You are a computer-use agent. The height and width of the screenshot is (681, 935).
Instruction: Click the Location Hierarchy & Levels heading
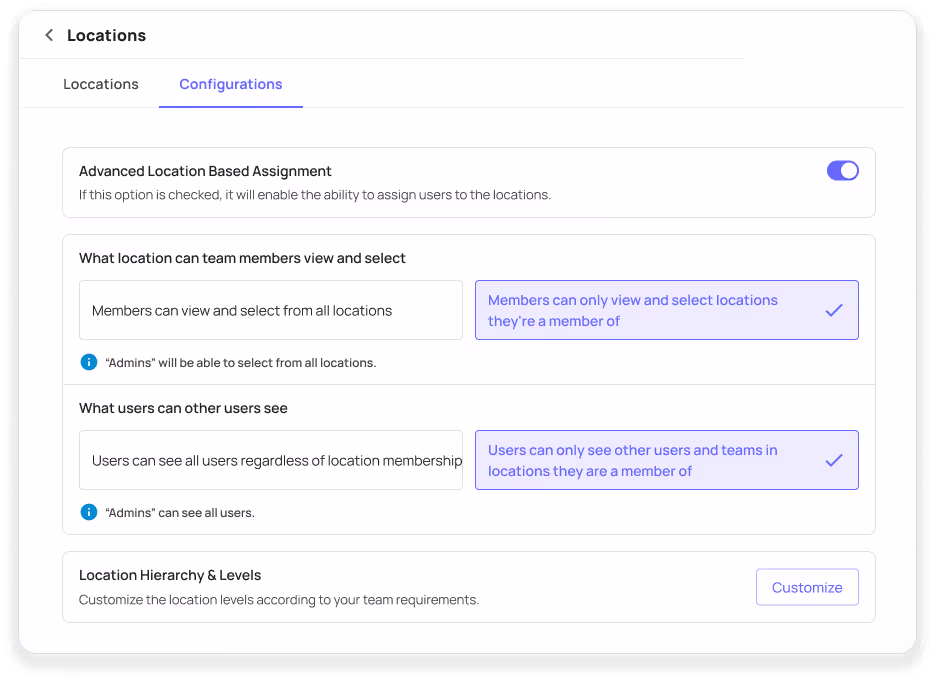coord(170,575)
